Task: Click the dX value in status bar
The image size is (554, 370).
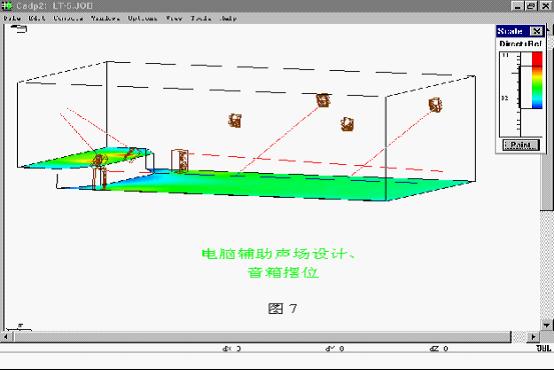Action: coord(232,349)
